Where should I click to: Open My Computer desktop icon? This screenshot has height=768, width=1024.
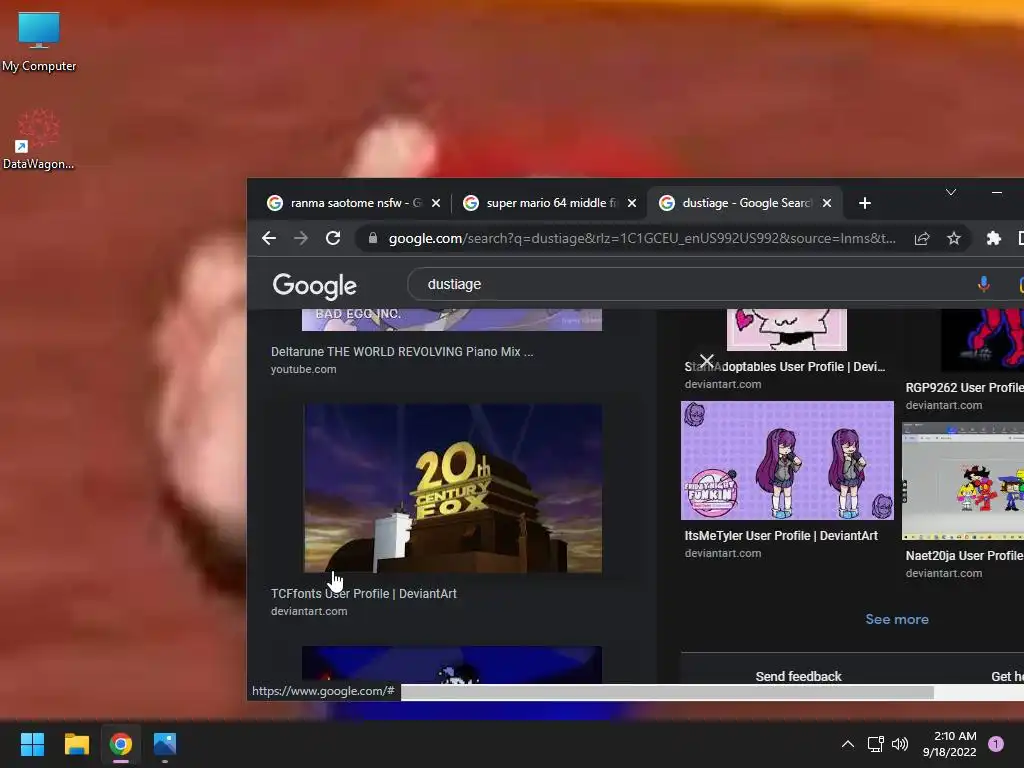tap(39, 42)
